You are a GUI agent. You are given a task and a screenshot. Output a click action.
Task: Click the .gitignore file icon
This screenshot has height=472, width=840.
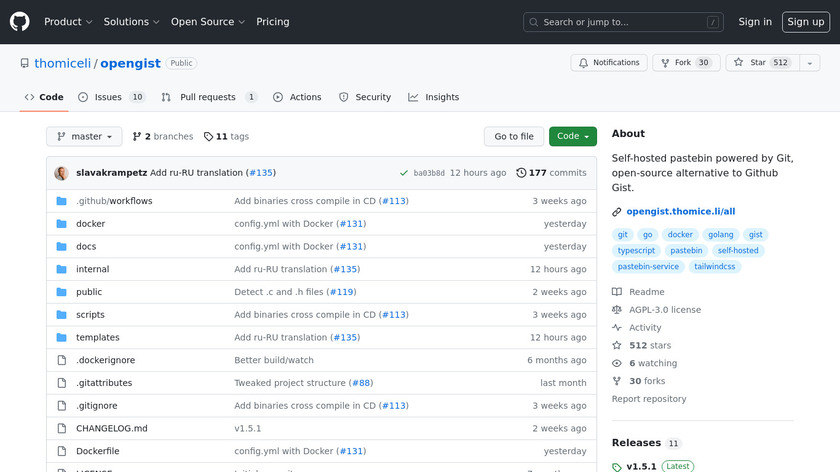coord(61,406)
